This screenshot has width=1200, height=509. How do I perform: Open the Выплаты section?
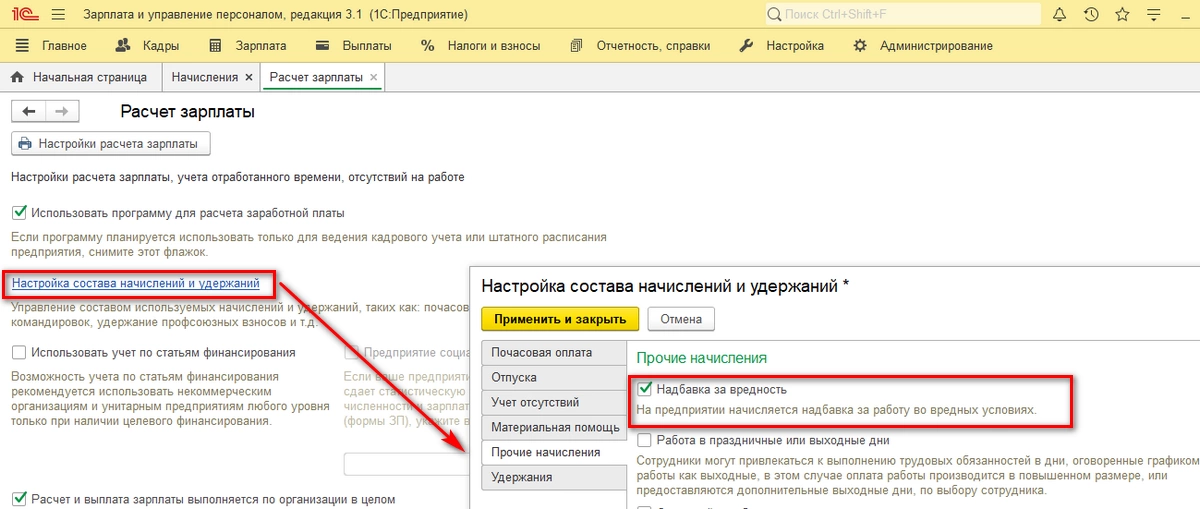(x=353, y=46)
